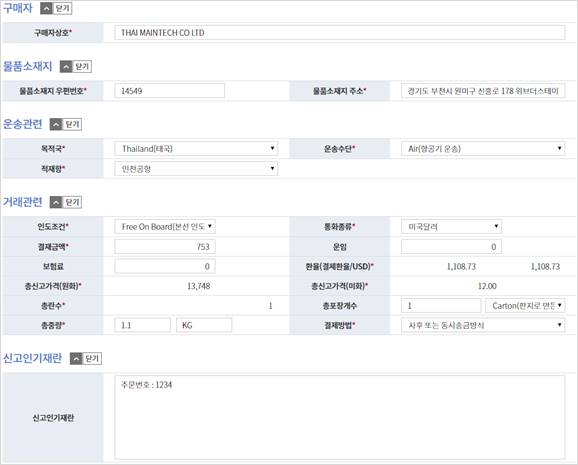Collapse the 운송관련 section with 닫기 icon
Image resolution: width=578 pixels, height=465 pixels.
tap(66, 124)
